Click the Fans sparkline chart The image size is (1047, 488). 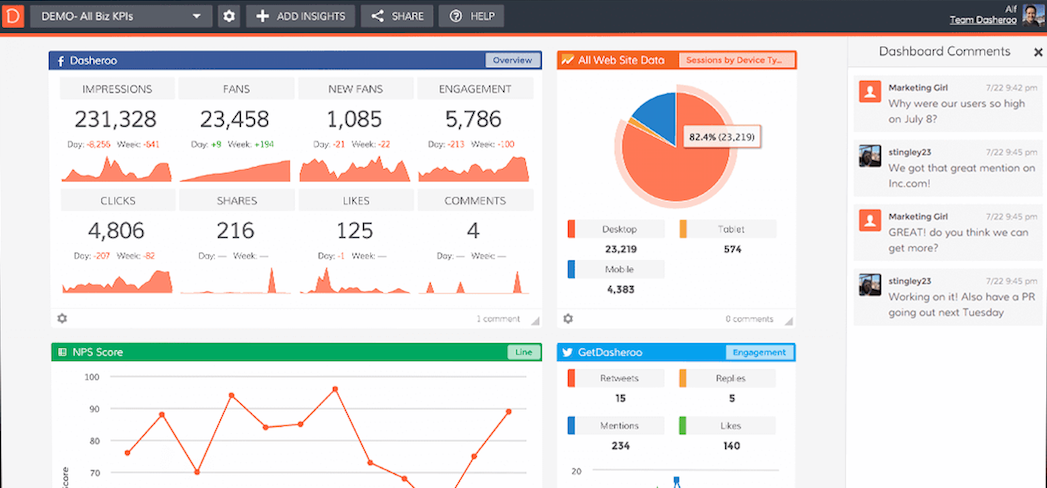pos(235,171)
